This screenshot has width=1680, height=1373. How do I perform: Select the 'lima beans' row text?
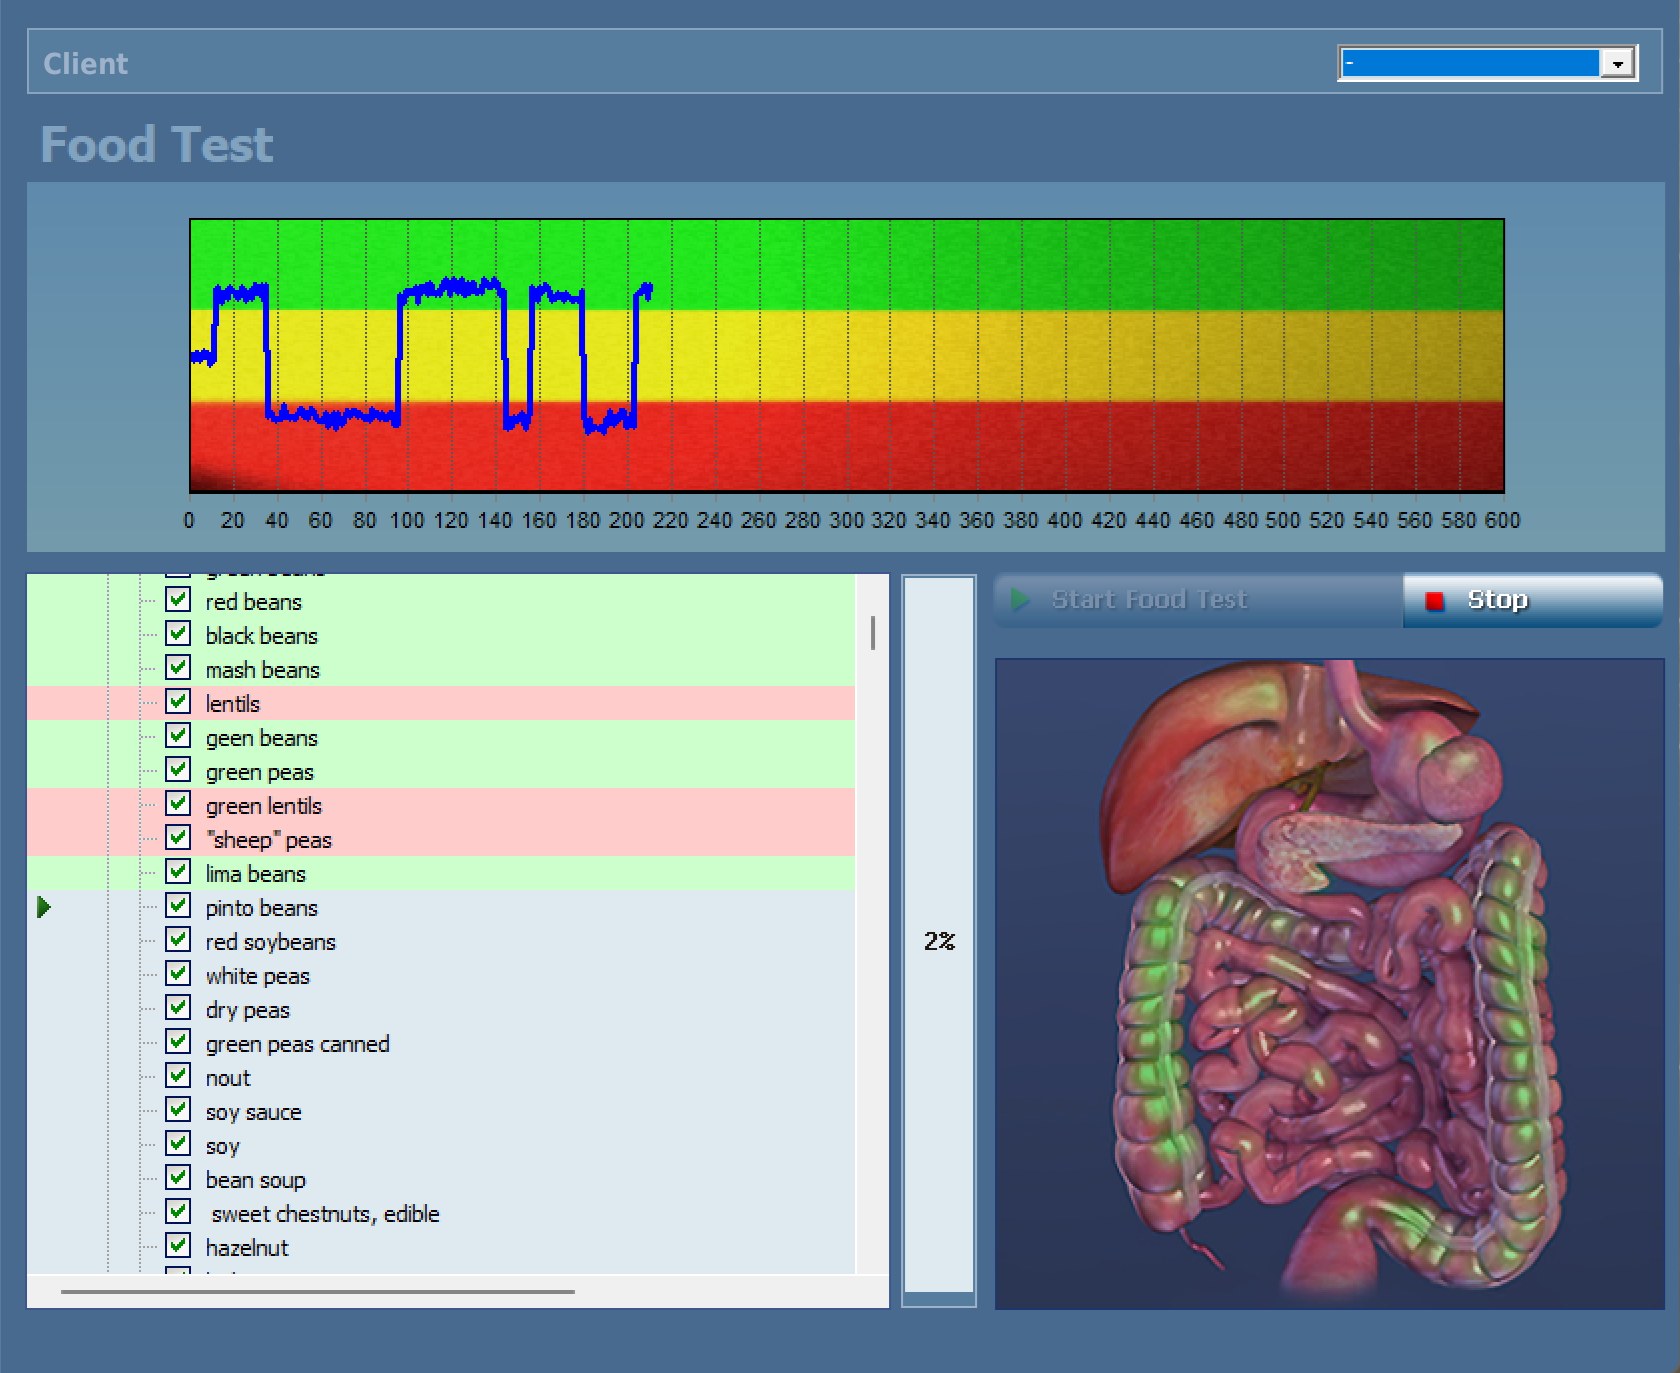[255, 874]
